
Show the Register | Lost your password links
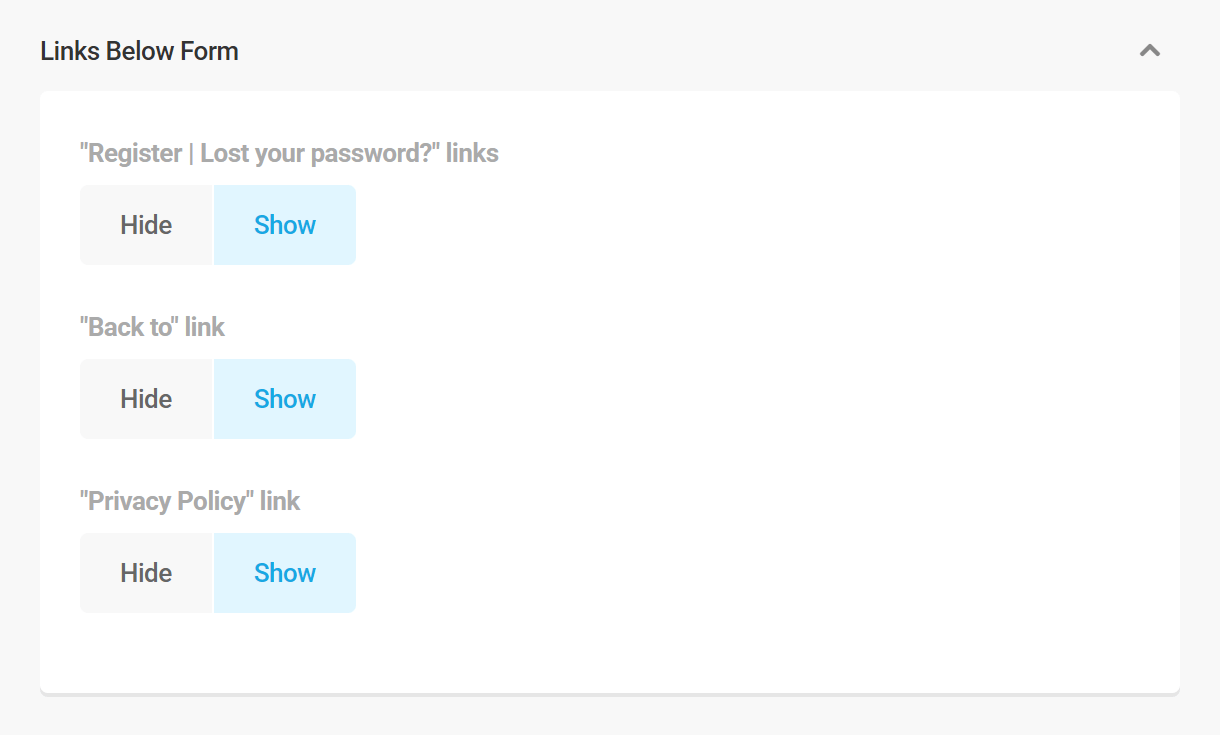point(284,224)
